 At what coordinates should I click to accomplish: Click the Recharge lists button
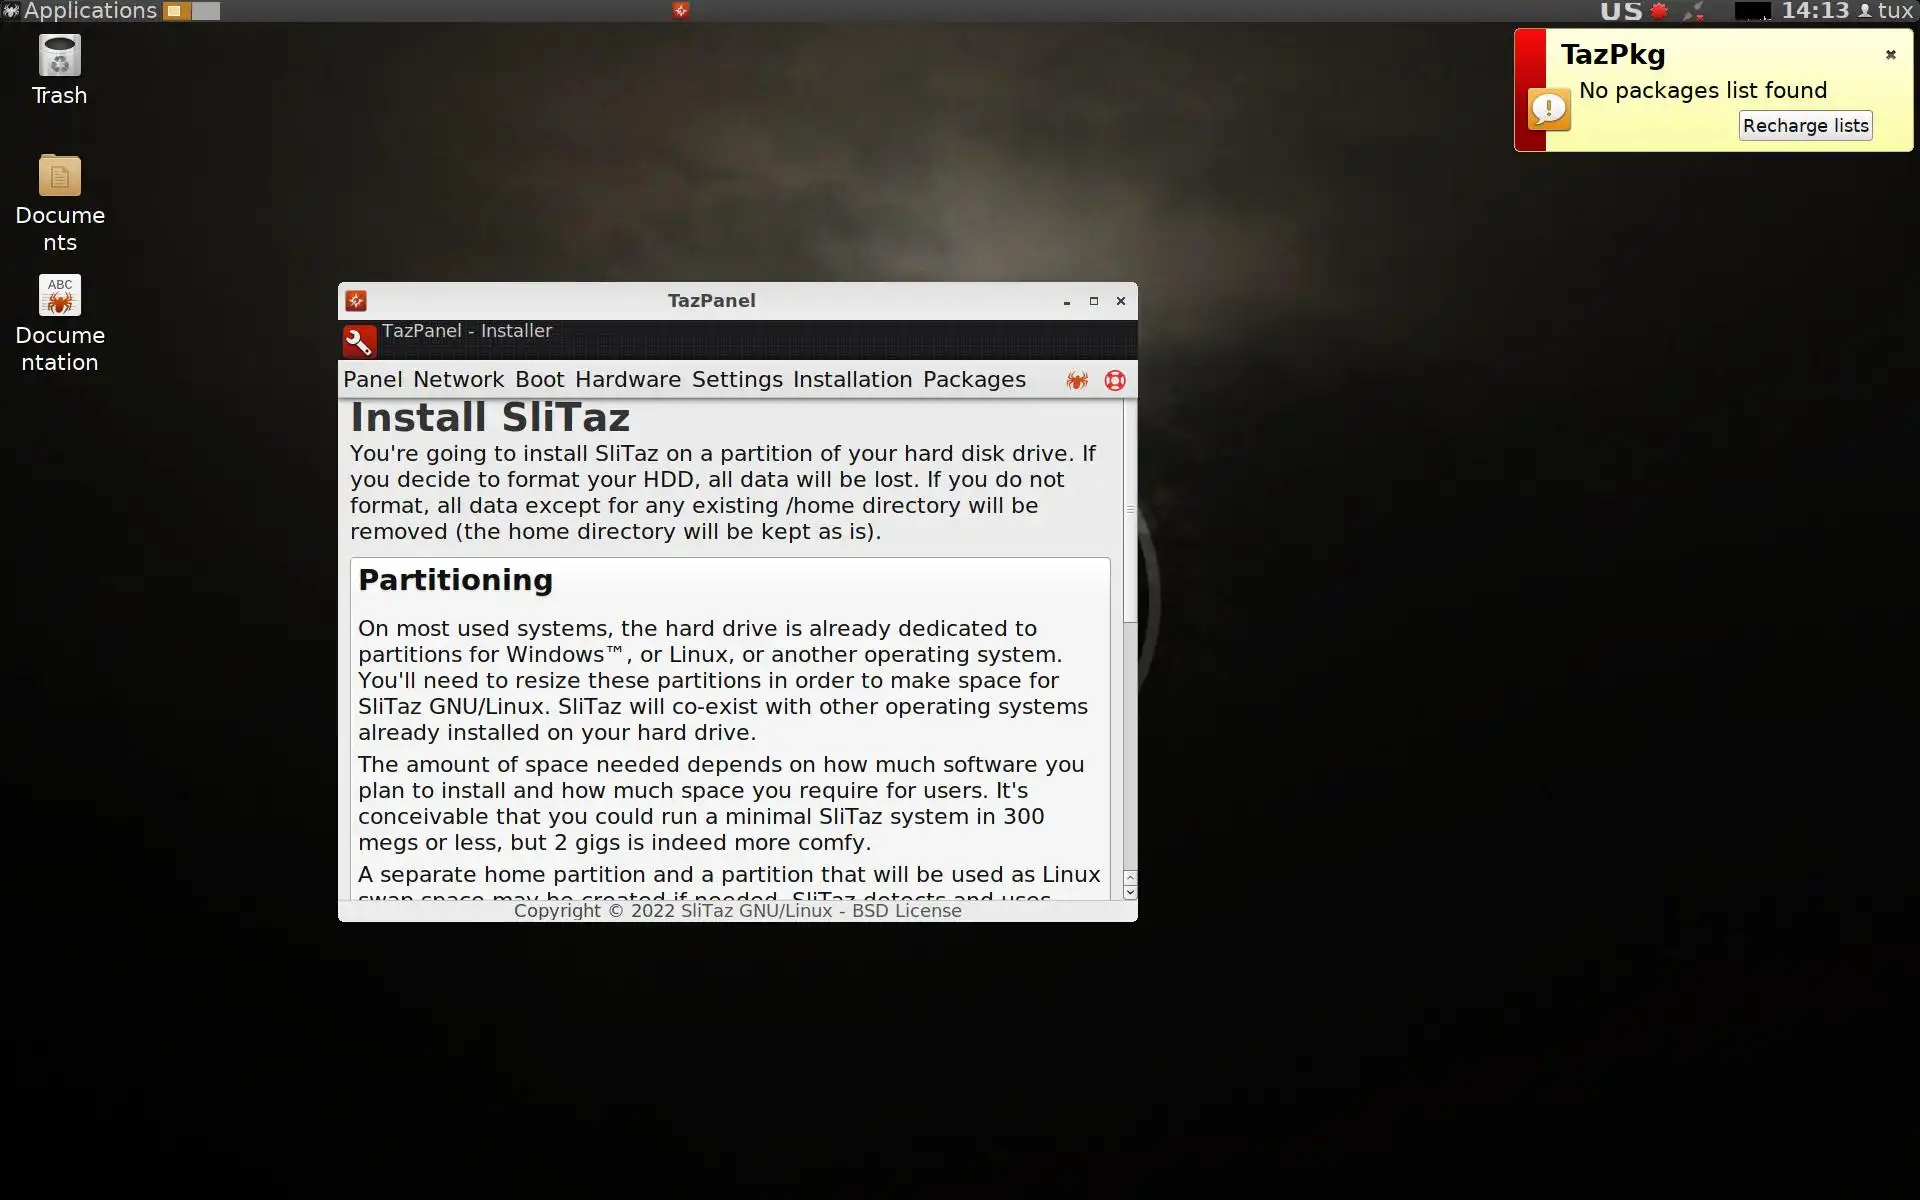coord(1805,126)
